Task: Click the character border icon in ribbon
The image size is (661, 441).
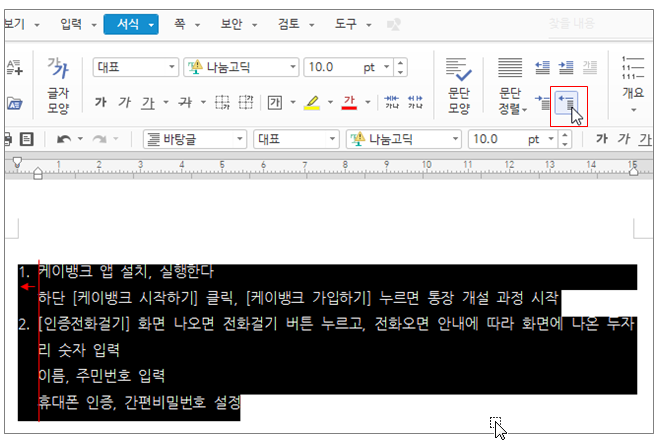Action: [222, 102]
